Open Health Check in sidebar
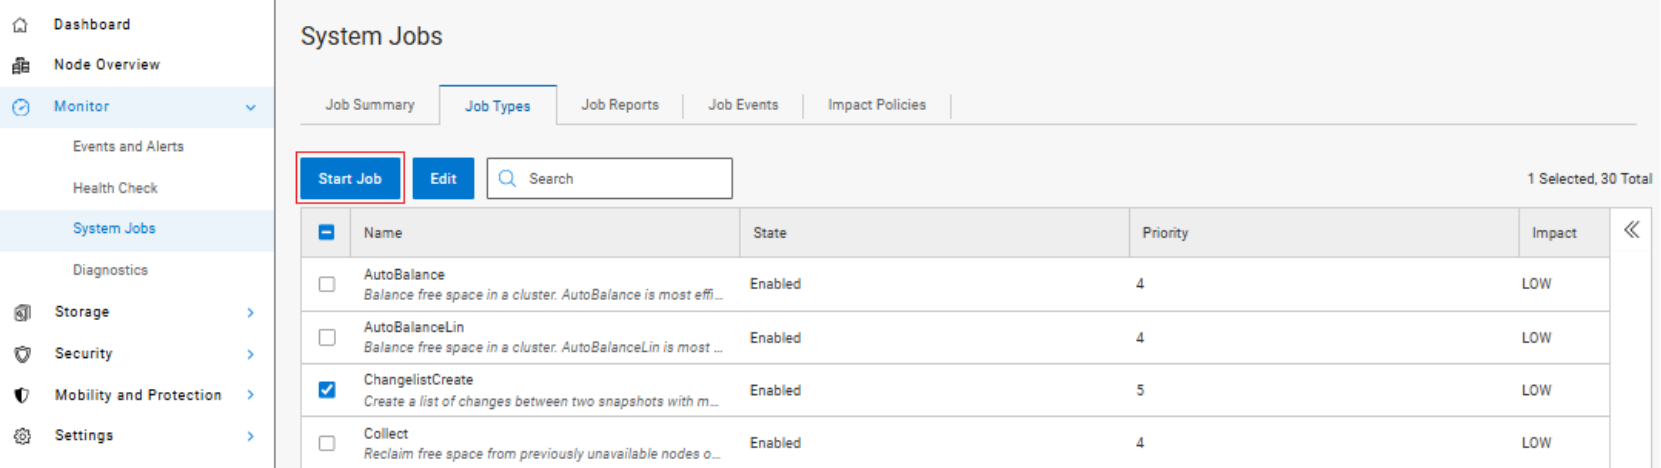Screen dimensions: 1661x468 click(115, 188)
